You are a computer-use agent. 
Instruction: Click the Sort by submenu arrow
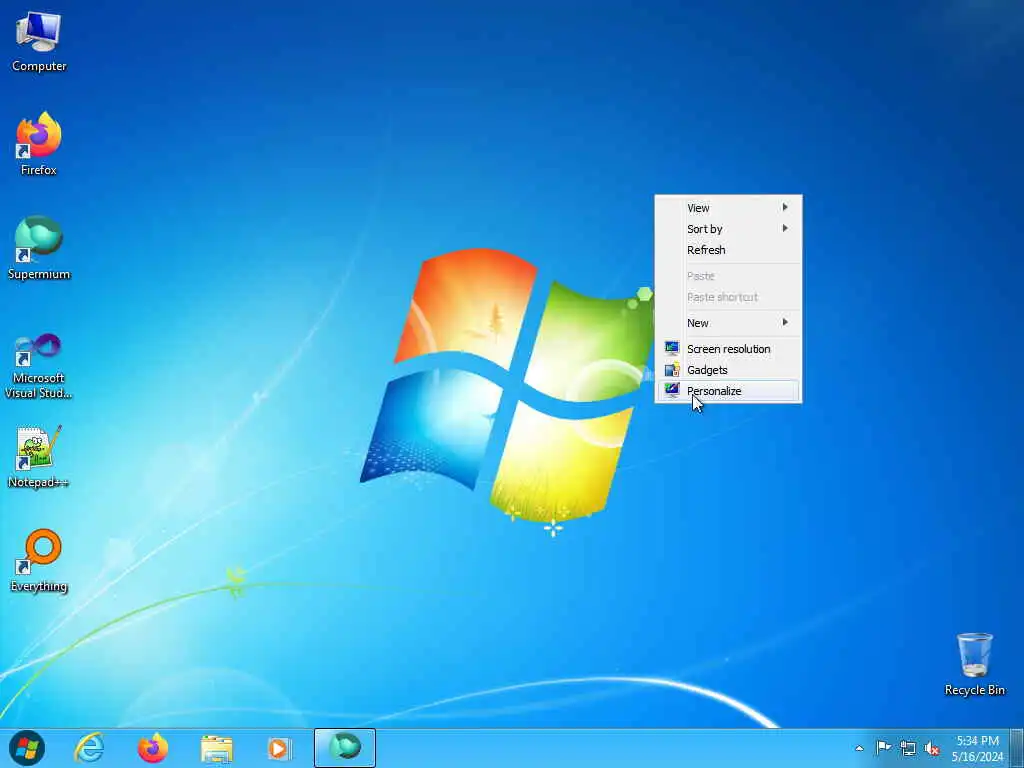[785, 228]
